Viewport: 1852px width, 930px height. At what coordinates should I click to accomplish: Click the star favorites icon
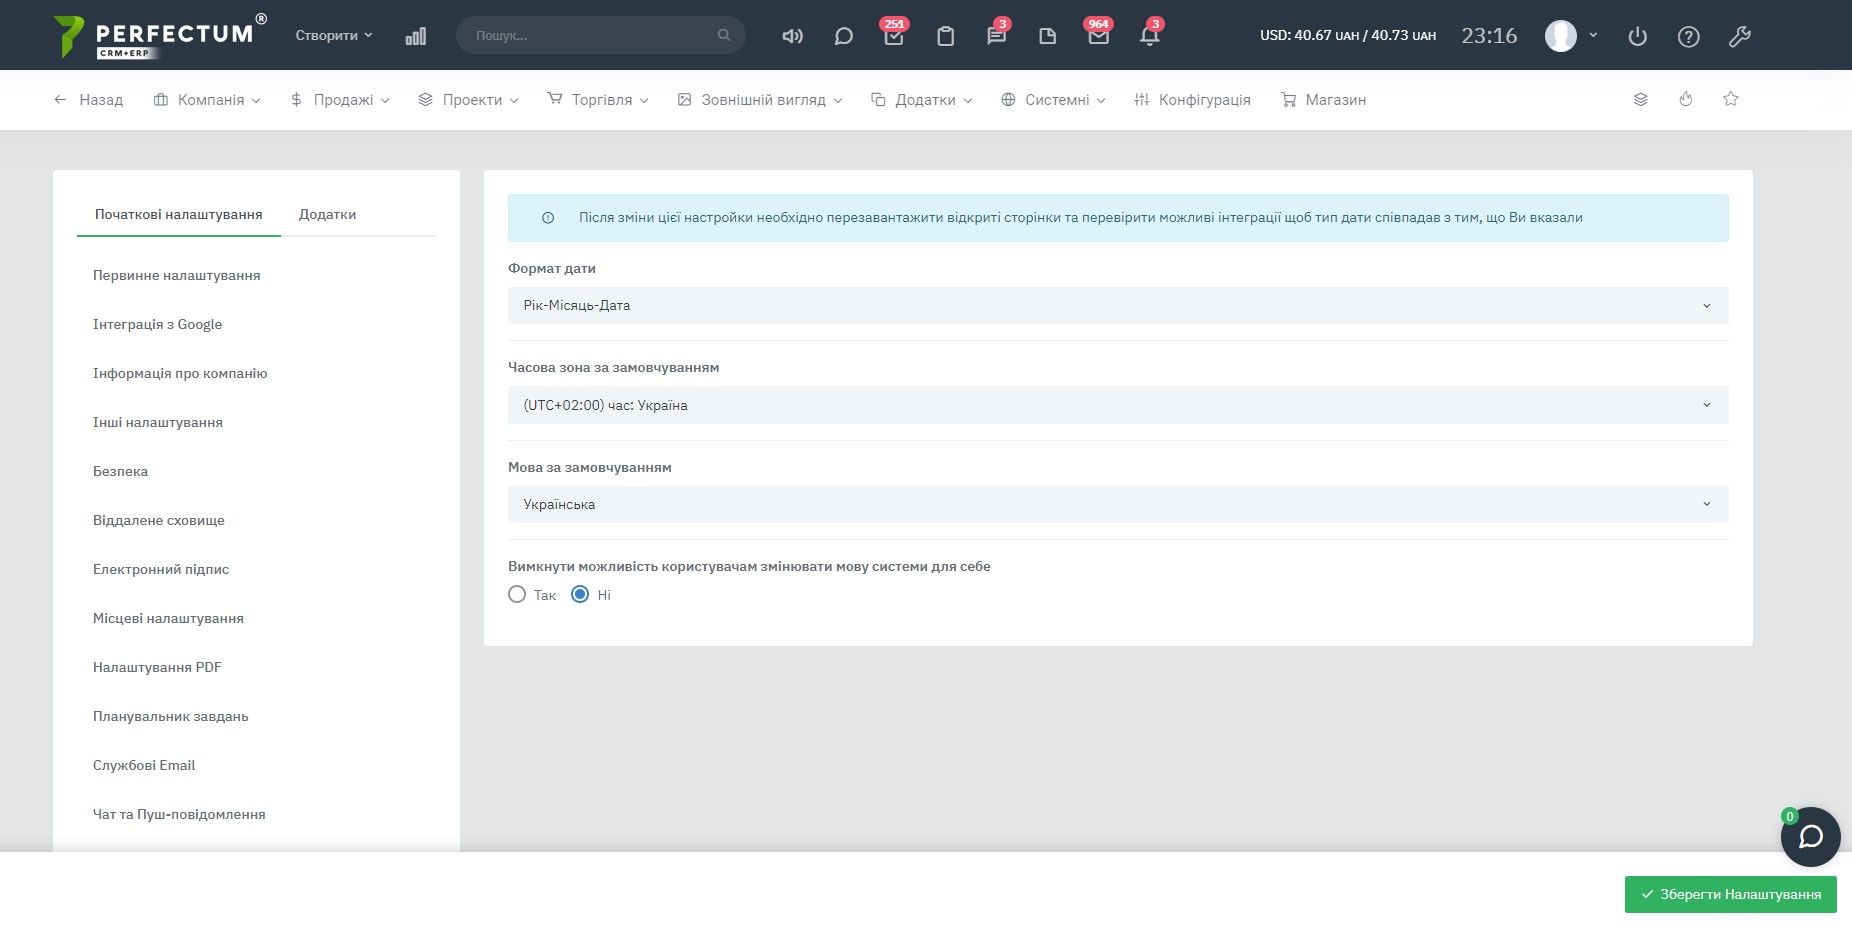tap(1731, 99)
